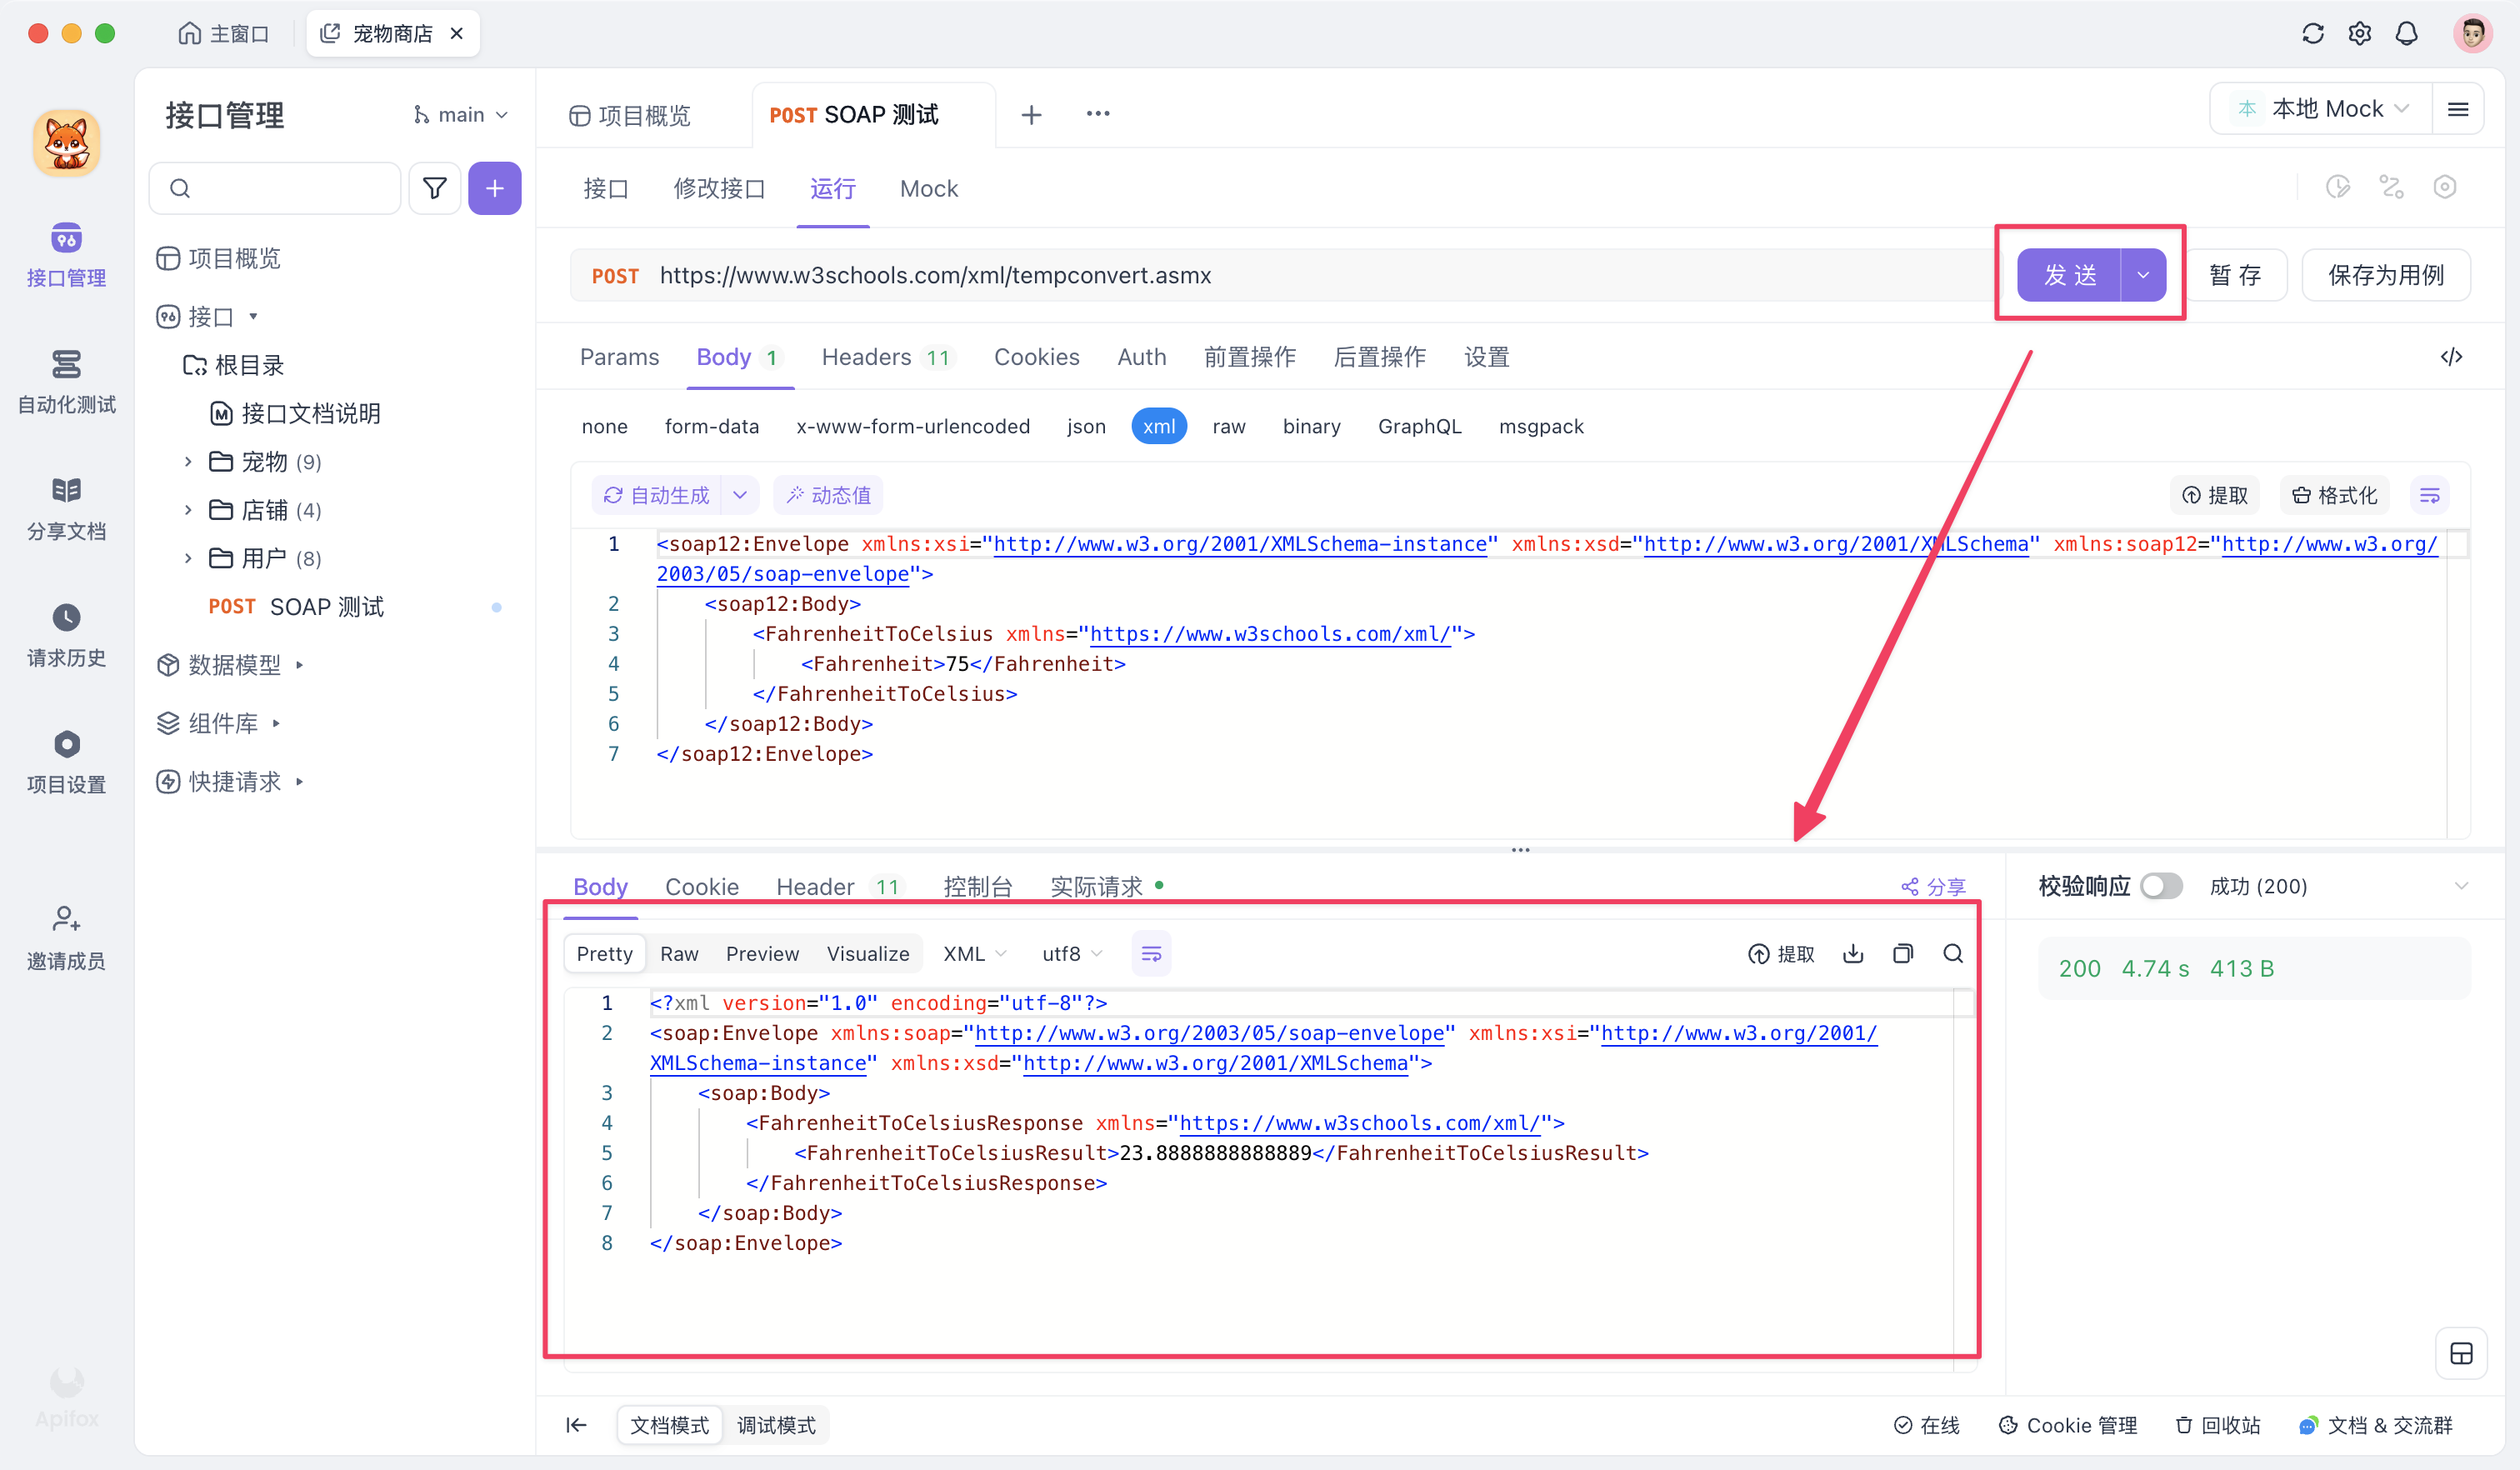Toggle the 校验响应 switch
Image resolution: width=2520 pixels, height=1470 pixels.
[x=2160, y=886]
